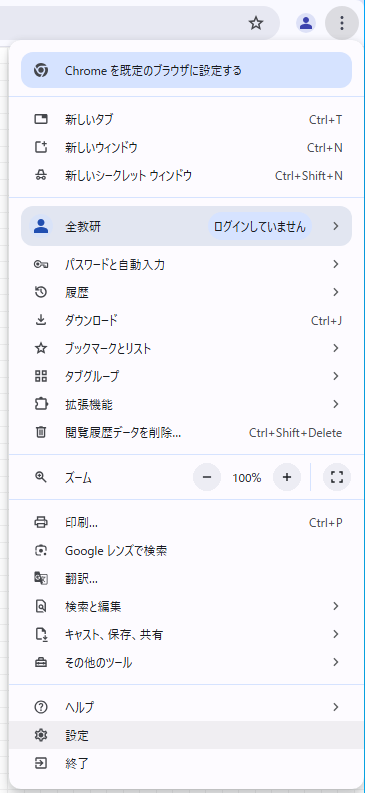
Task: Select ダウンロード from the menu
Action: (186, 320)
